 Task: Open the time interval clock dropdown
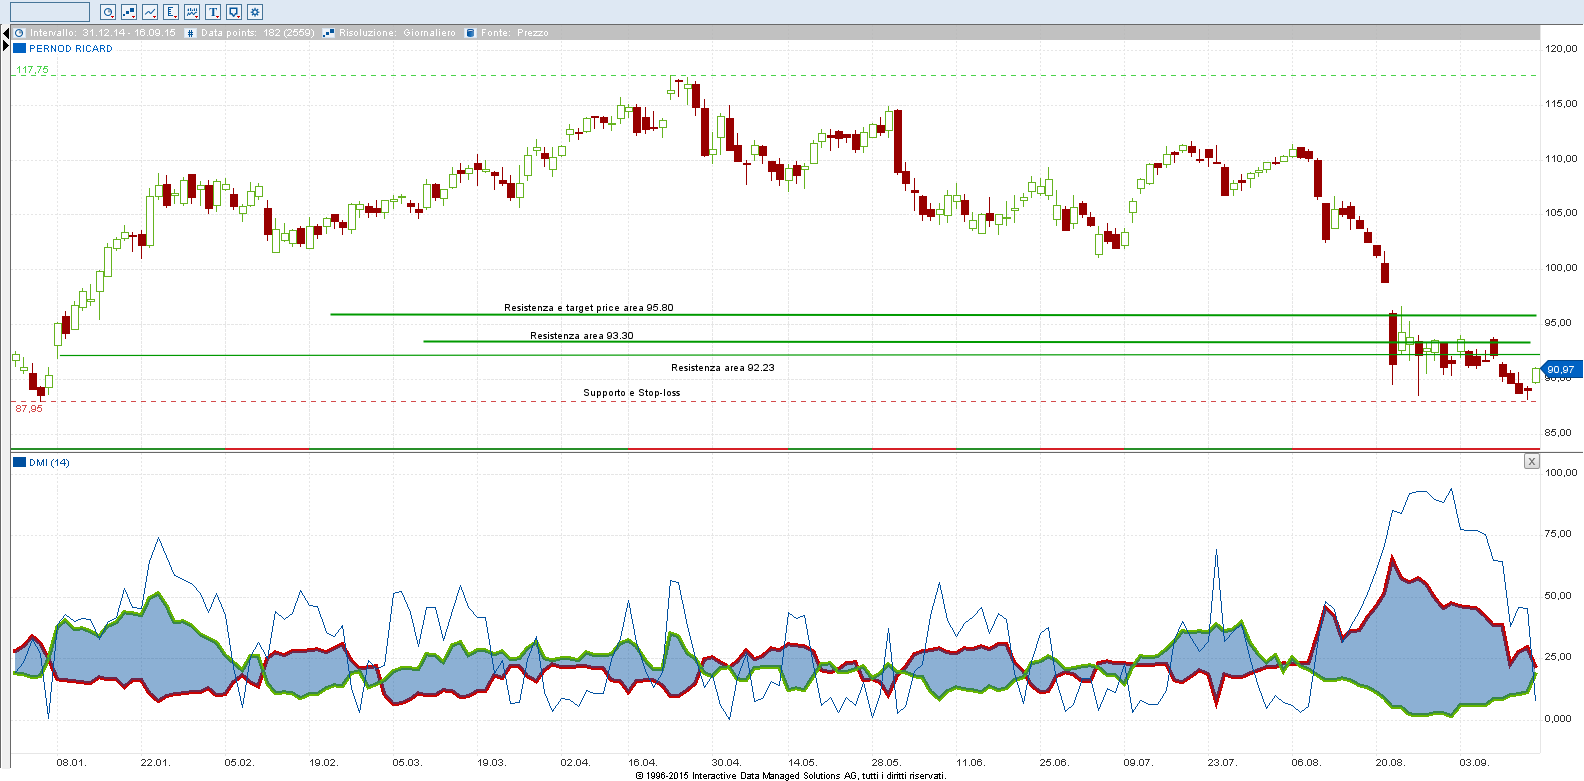(x=108, y=12)
